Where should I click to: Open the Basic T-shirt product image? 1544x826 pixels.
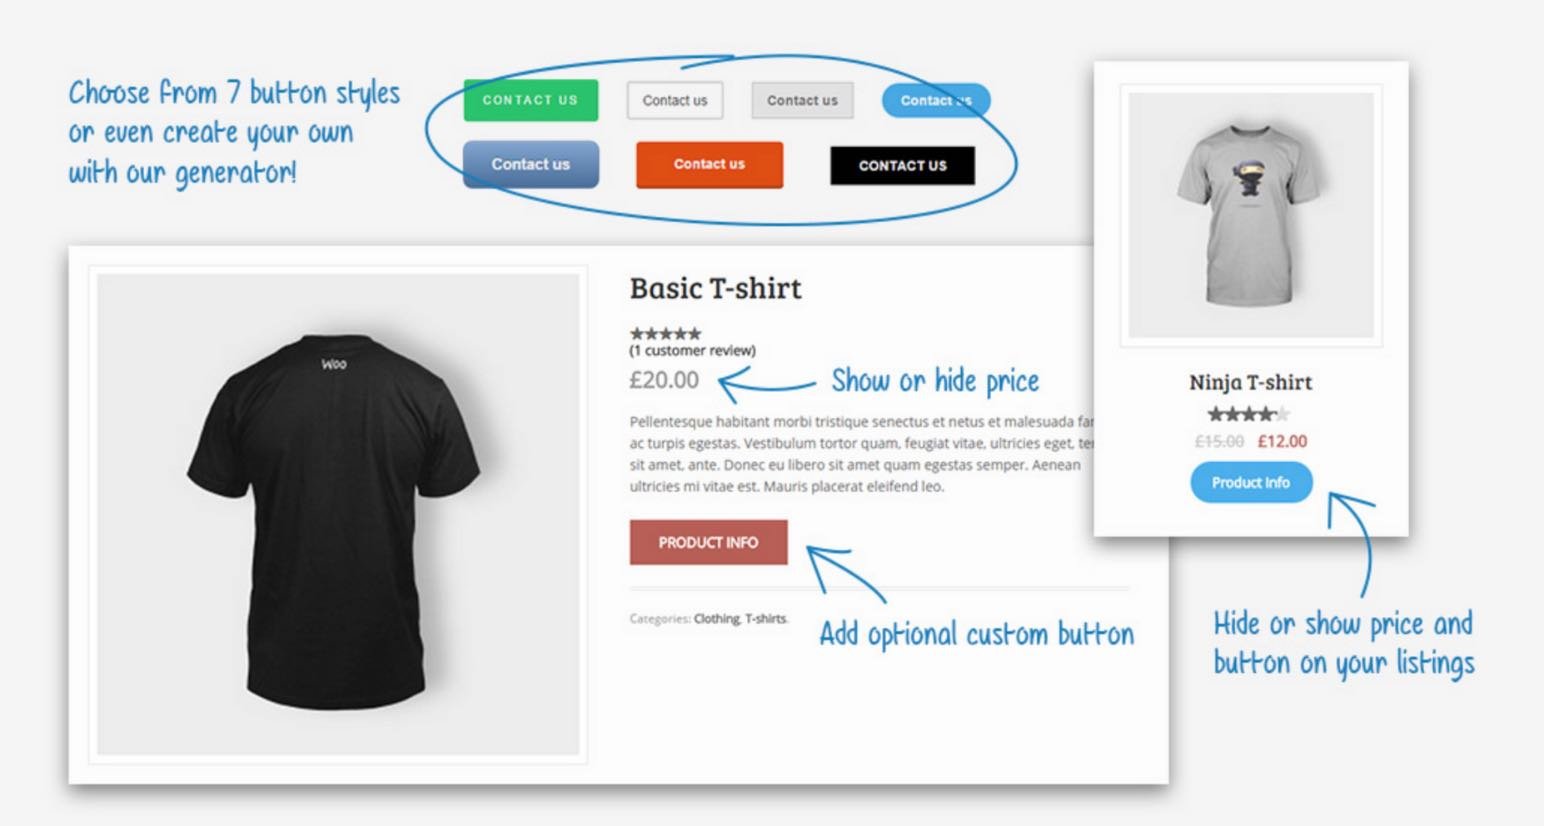[338, 514]
